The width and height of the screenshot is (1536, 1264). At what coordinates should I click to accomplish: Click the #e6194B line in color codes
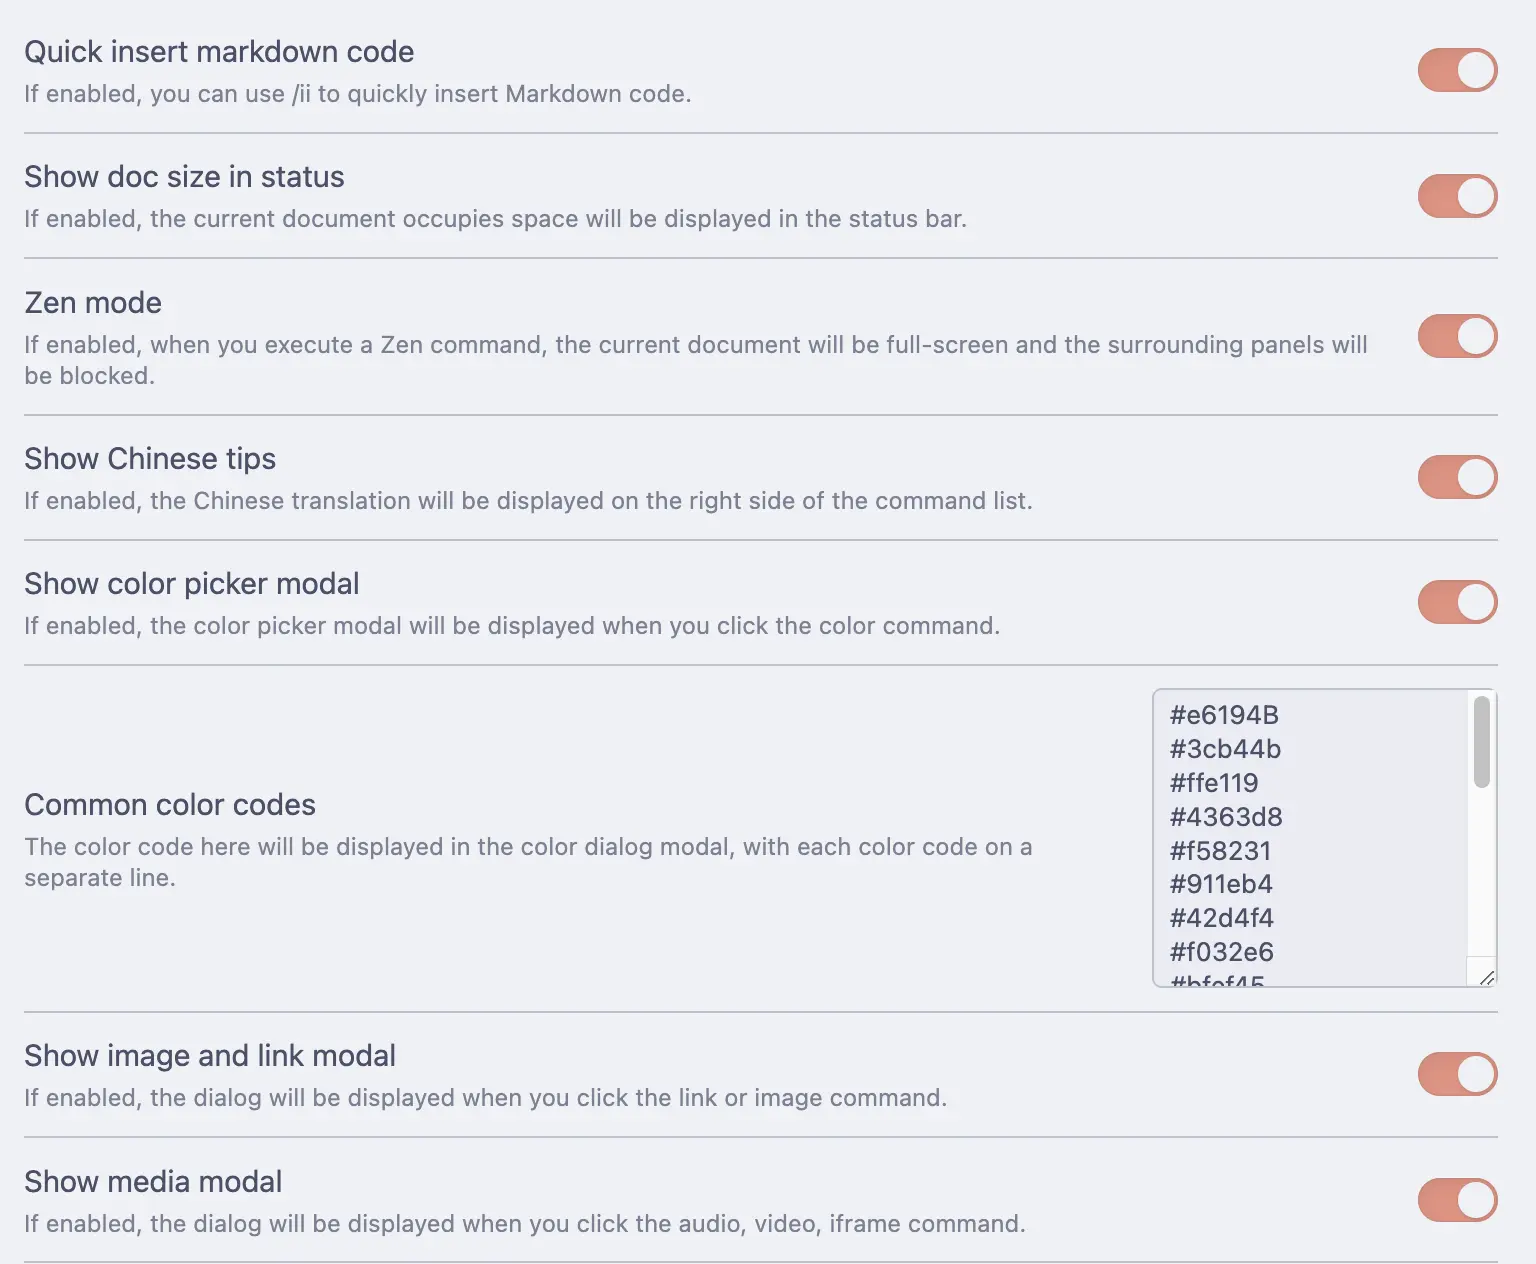(1224, 715)
